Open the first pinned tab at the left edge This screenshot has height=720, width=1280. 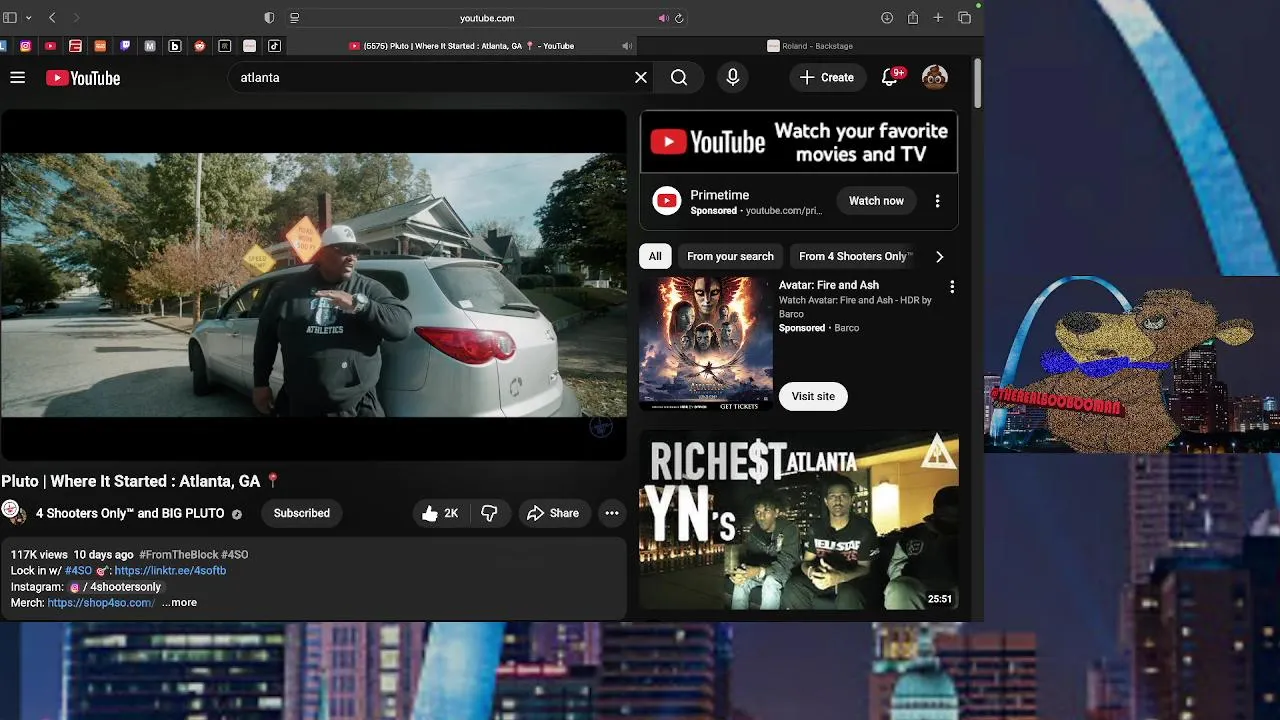(x=4, y=45)
